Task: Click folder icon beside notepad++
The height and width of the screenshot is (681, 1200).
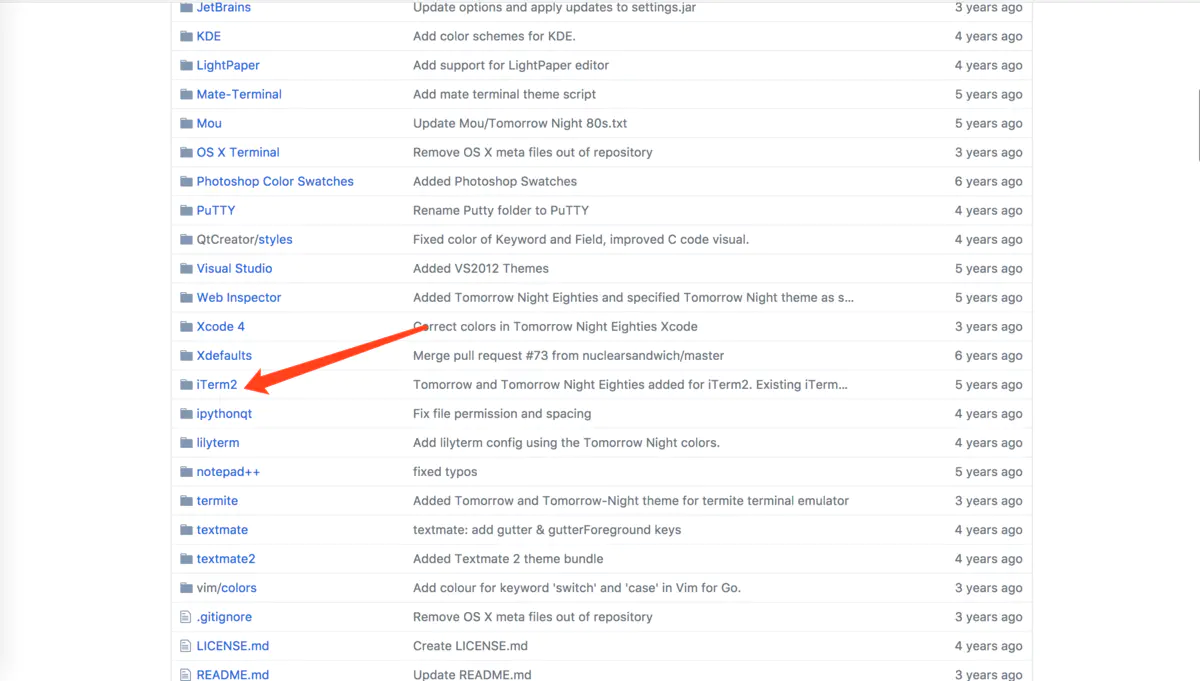Action: point(186,471)
